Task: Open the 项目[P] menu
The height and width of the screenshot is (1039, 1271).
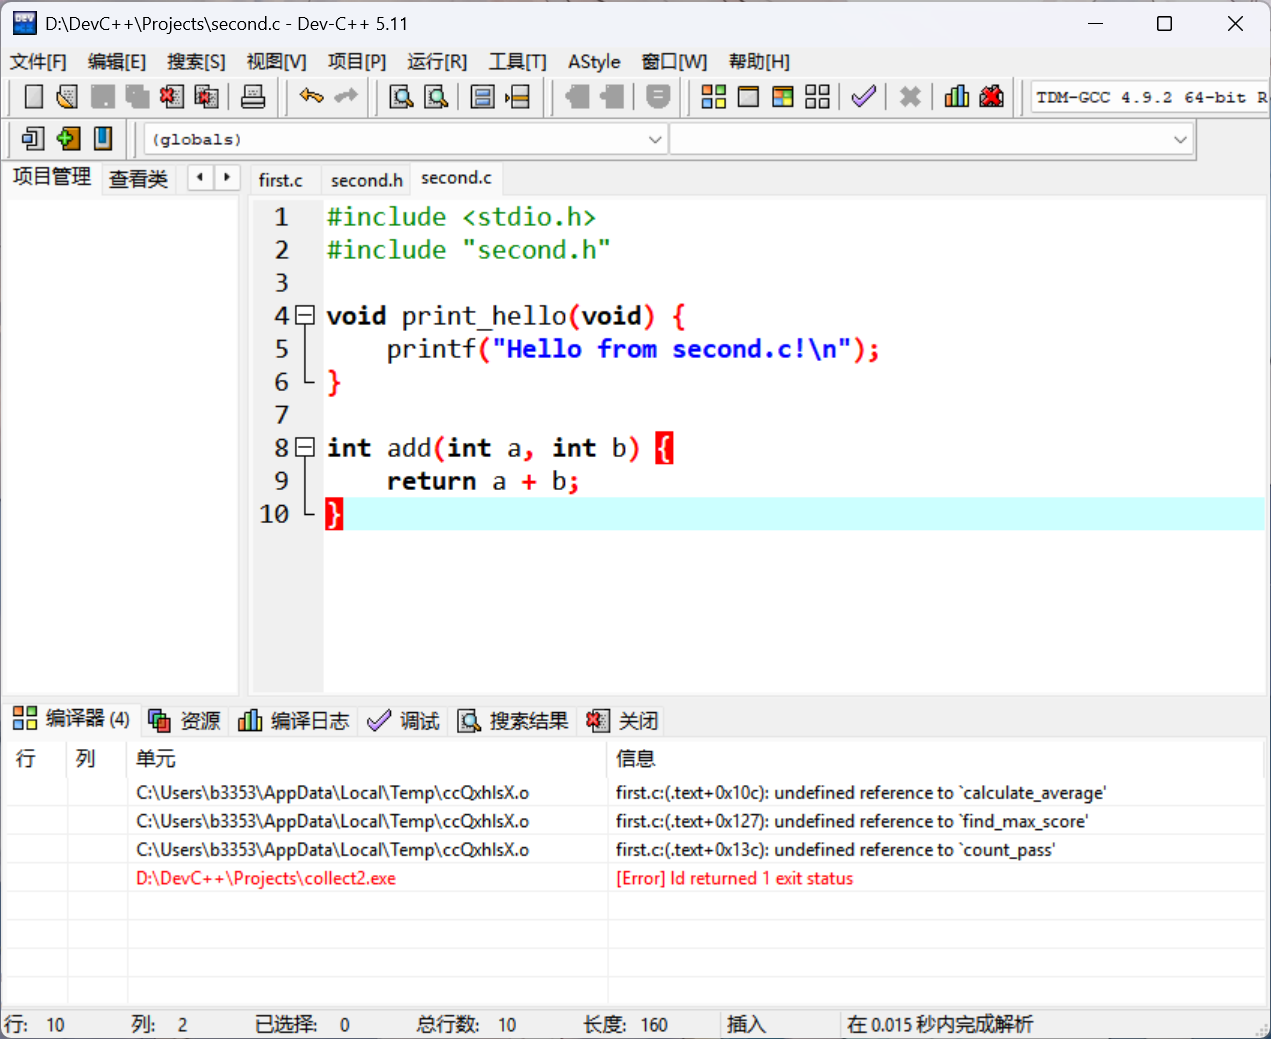Action: tap(357, 62)
